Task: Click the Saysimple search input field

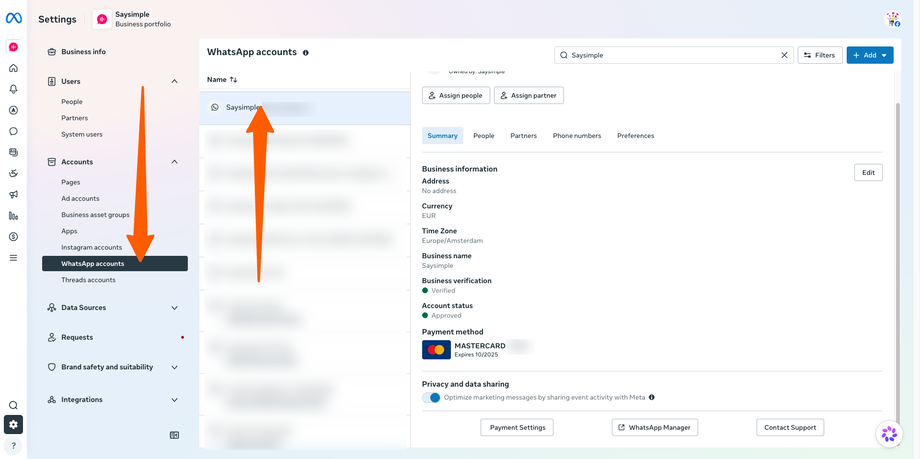Action: [674, 55]
